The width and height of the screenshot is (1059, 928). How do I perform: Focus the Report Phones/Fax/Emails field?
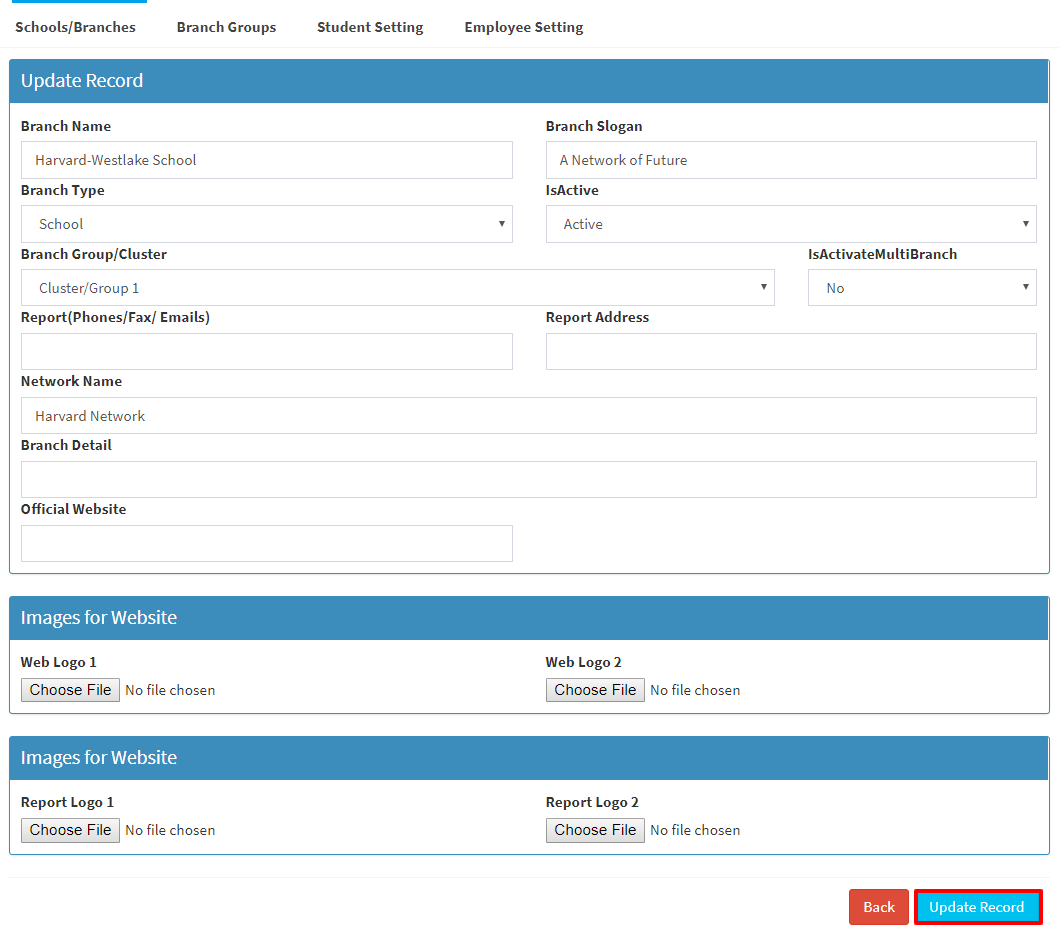[x=267, y=351]
